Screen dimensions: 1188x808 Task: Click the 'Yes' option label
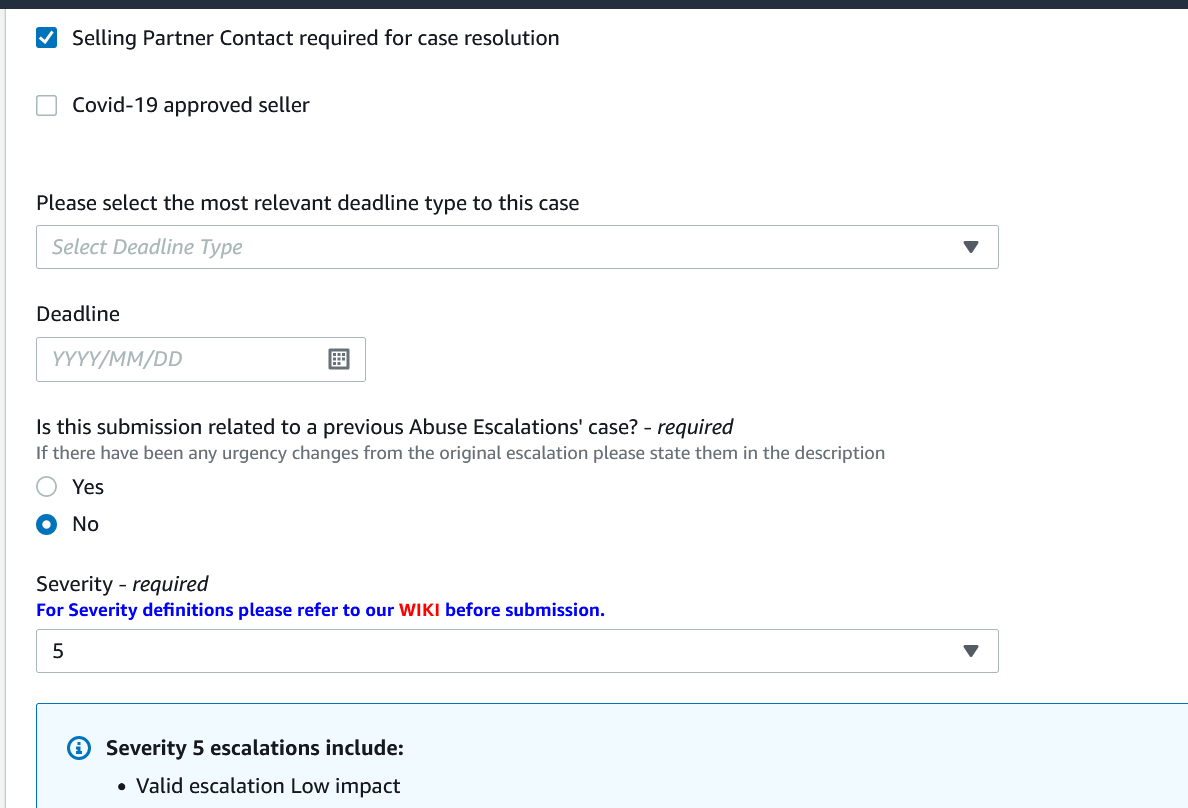click(x=88, y=487)
